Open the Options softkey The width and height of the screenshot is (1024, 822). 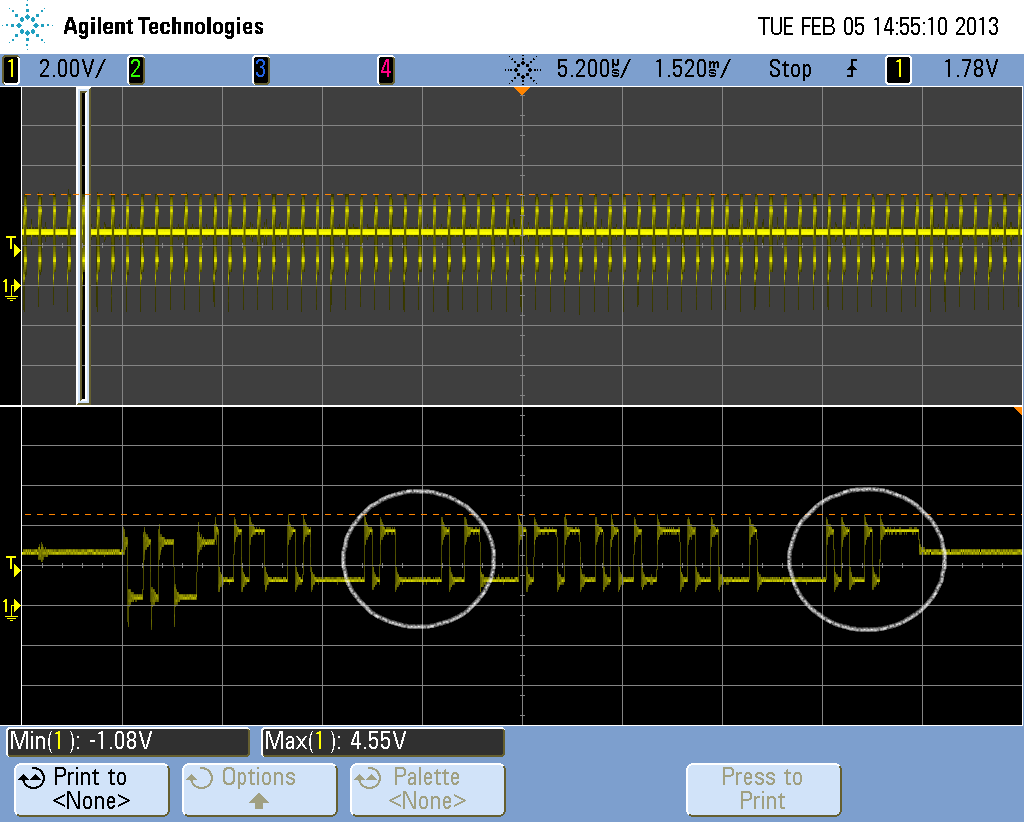click(259, 789)
